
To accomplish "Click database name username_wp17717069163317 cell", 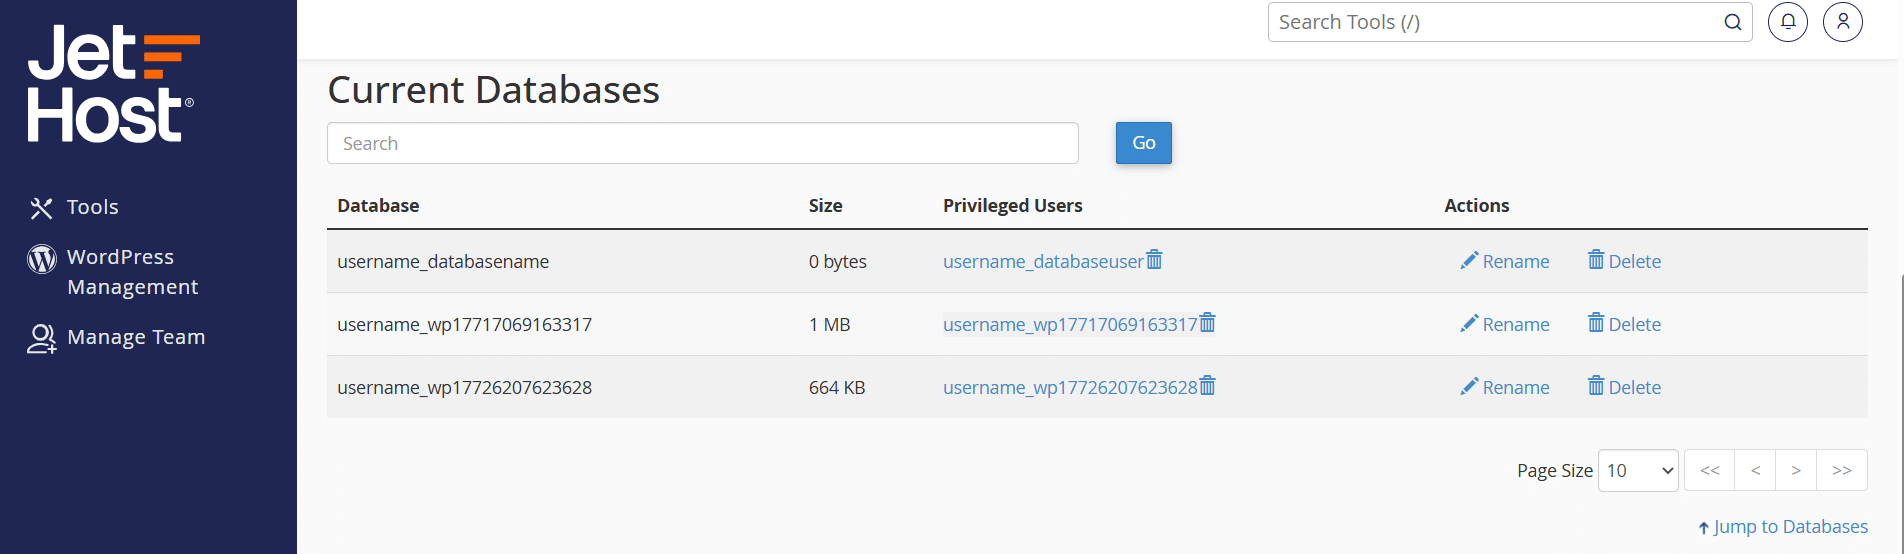I will (464, 324).
